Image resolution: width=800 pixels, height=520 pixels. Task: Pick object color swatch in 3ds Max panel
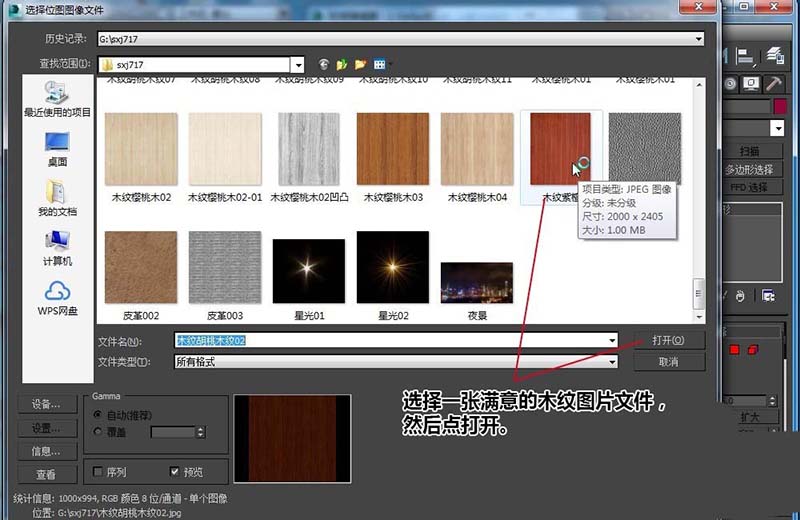(780, 107)
